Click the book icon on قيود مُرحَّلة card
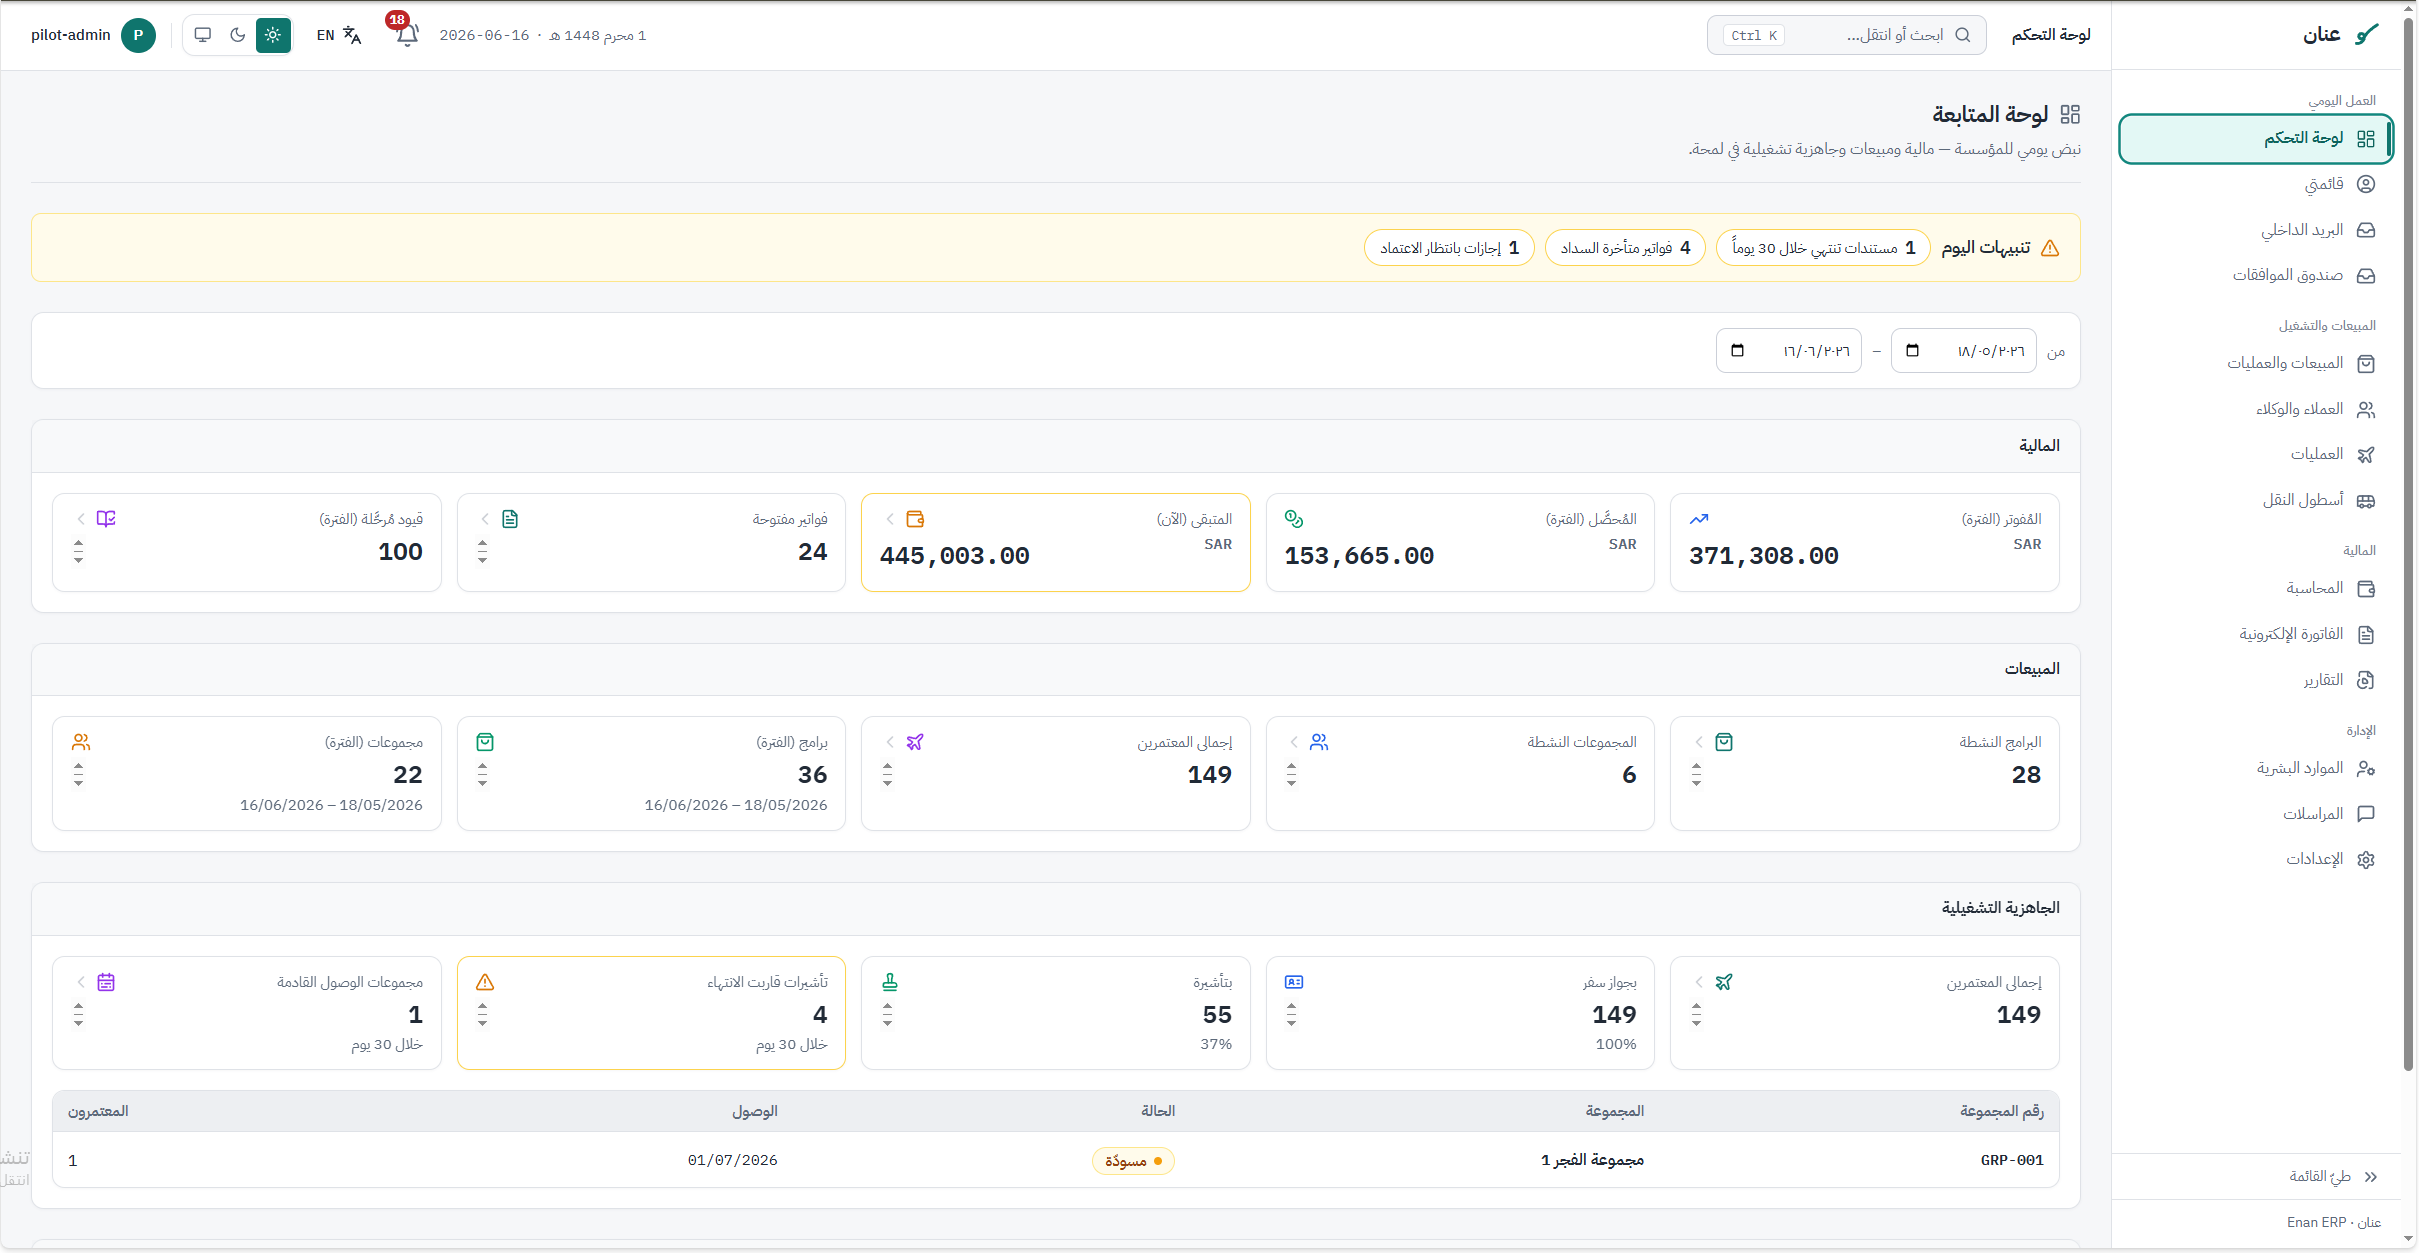This screenshot has width=2419, height=1253. coord(106,519)
